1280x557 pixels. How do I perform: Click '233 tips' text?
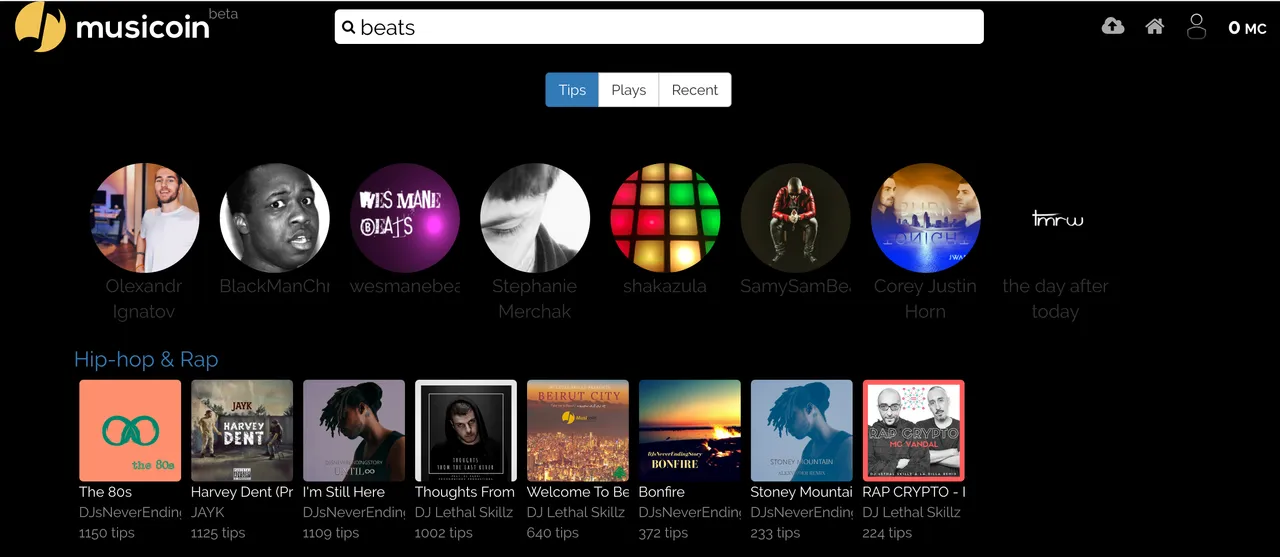776,533
